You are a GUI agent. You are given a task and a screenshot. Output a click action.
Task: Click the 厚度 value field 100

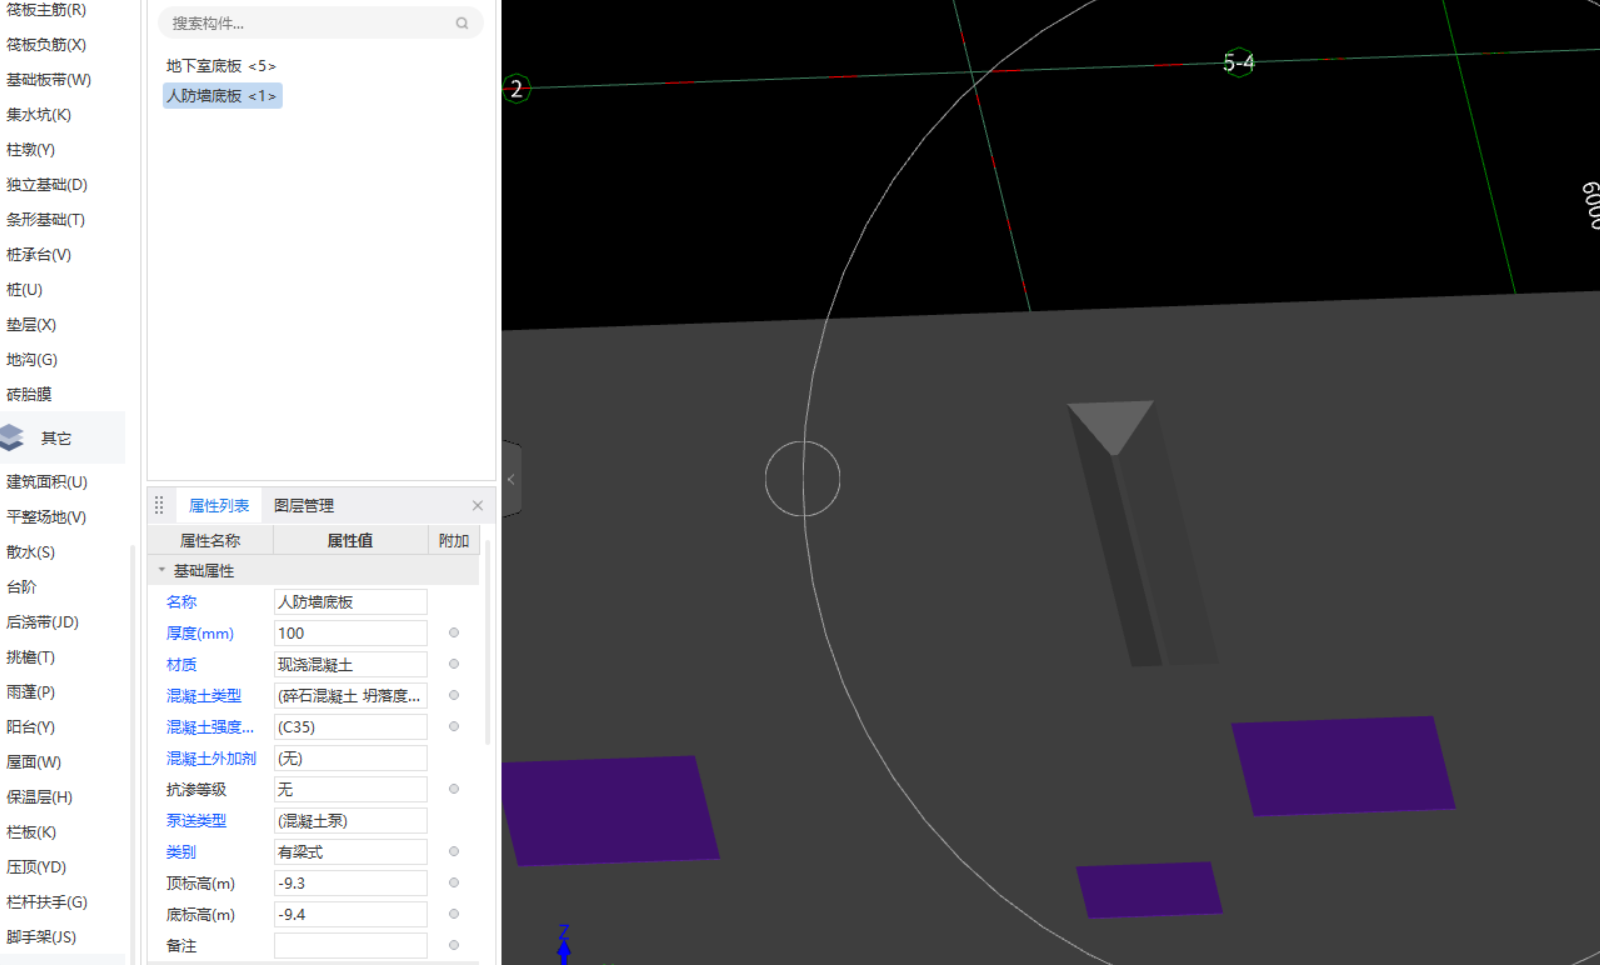(350, 633)
